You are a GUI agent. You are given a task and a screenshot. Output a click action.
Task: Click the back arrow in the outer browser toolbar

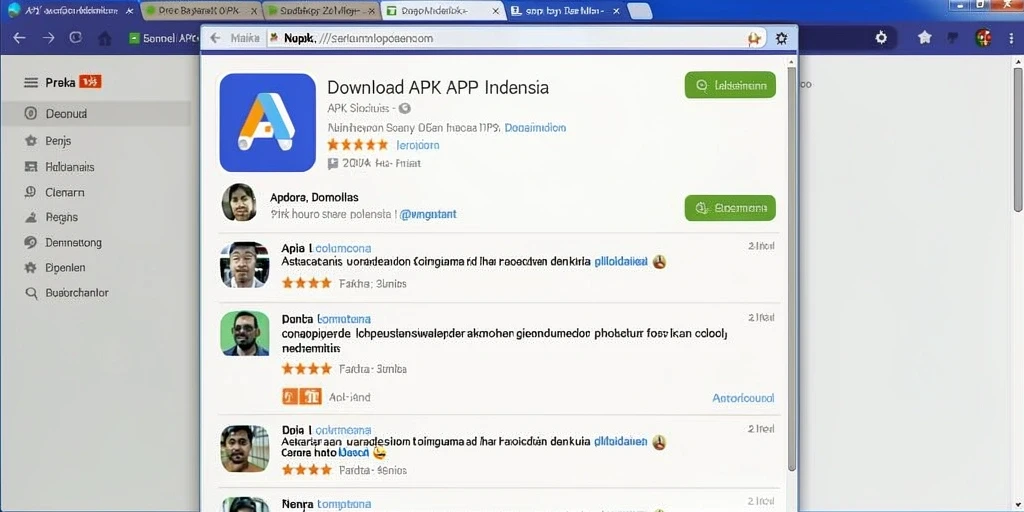pos(19,38)
